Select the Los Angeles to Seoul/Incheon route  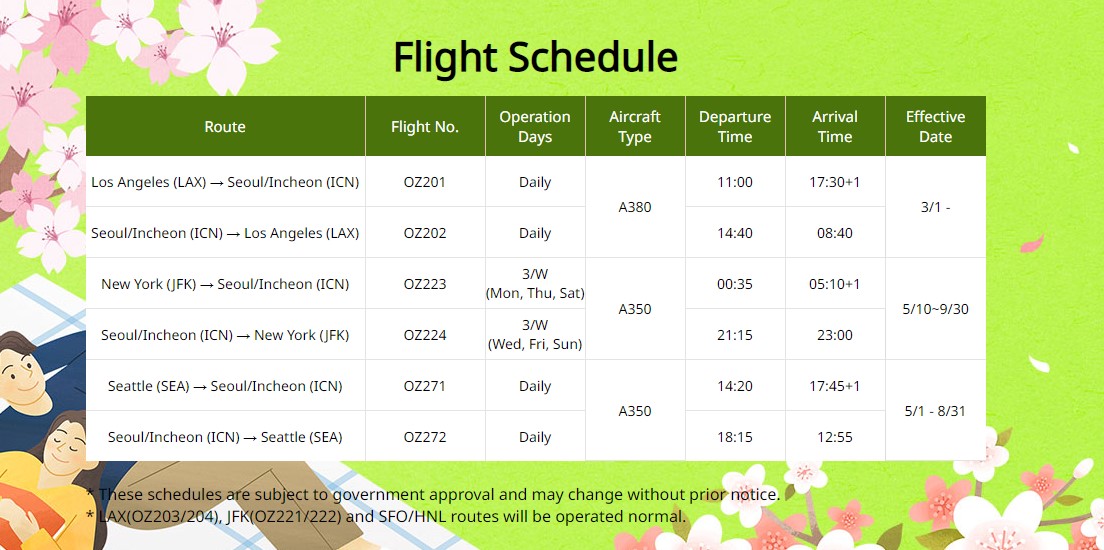(225, 182)
